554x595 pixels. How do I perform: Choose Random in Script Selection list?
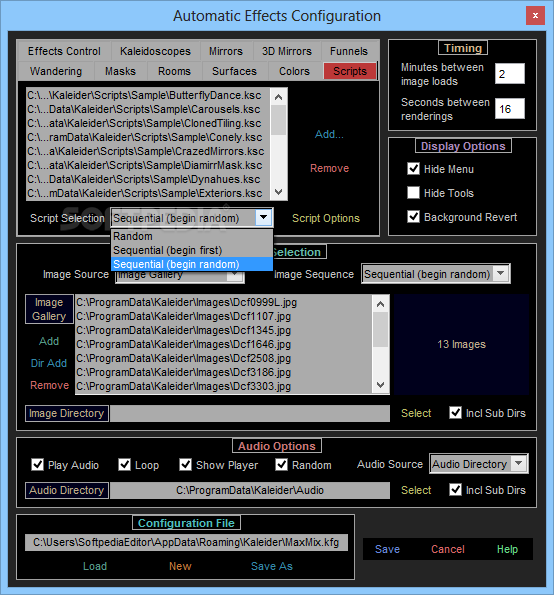tap(192, 236)
